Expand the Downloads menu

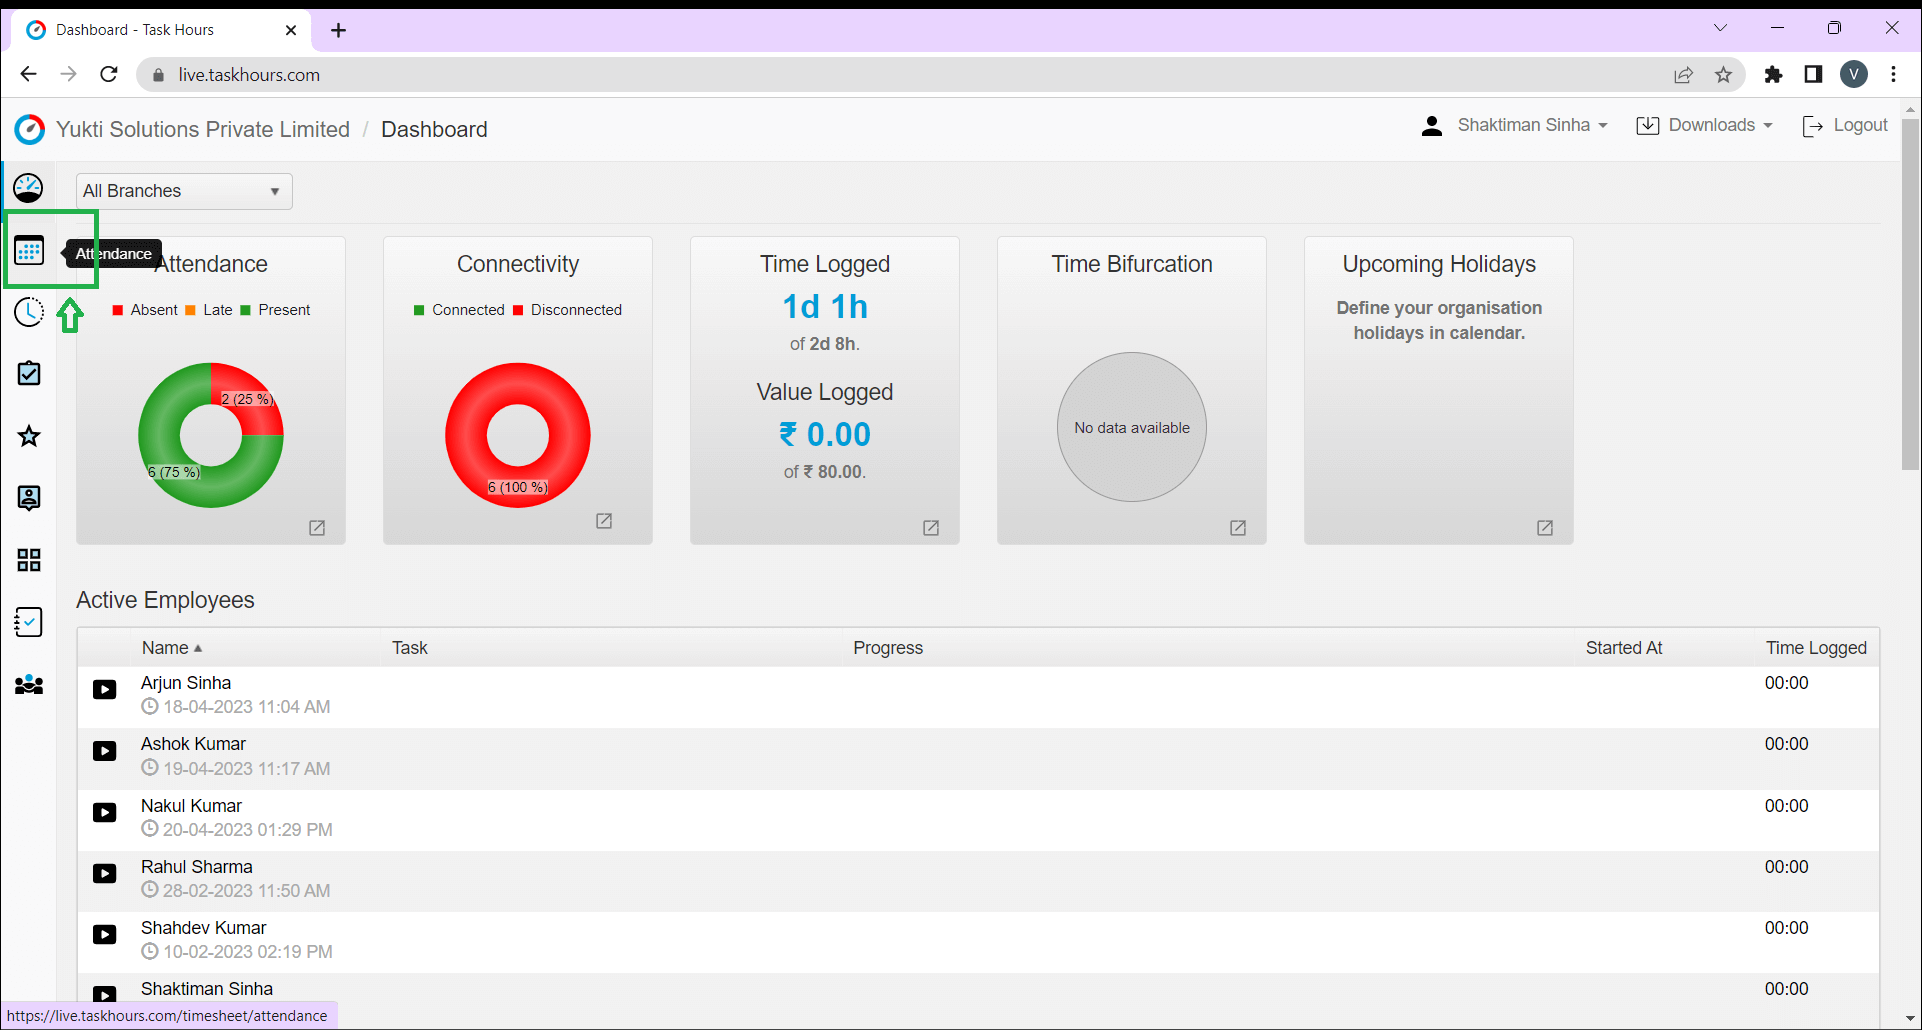pos(1704,125)
